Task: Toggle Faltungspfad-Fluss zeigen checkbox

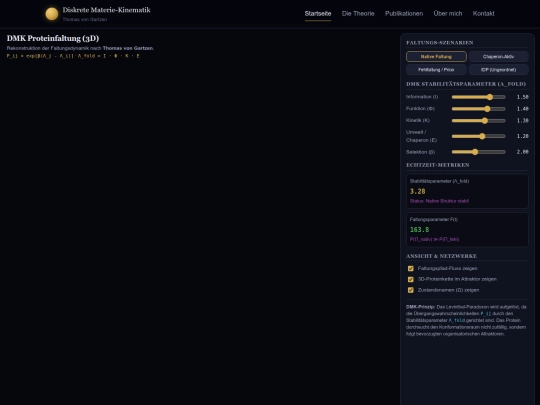Action: tap(411, 268)
